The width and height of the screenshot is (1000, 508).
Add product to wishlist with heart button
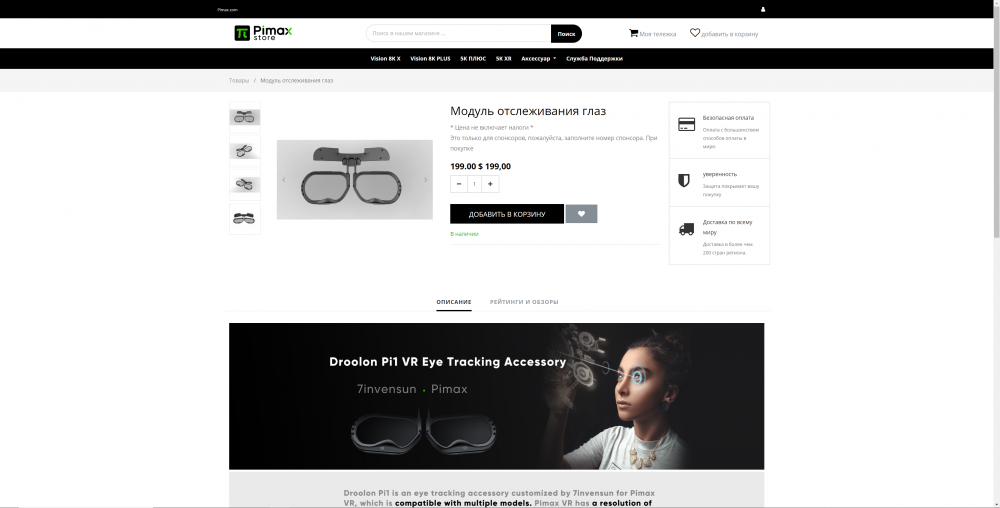pyautogui.click(x=581, y=214)
